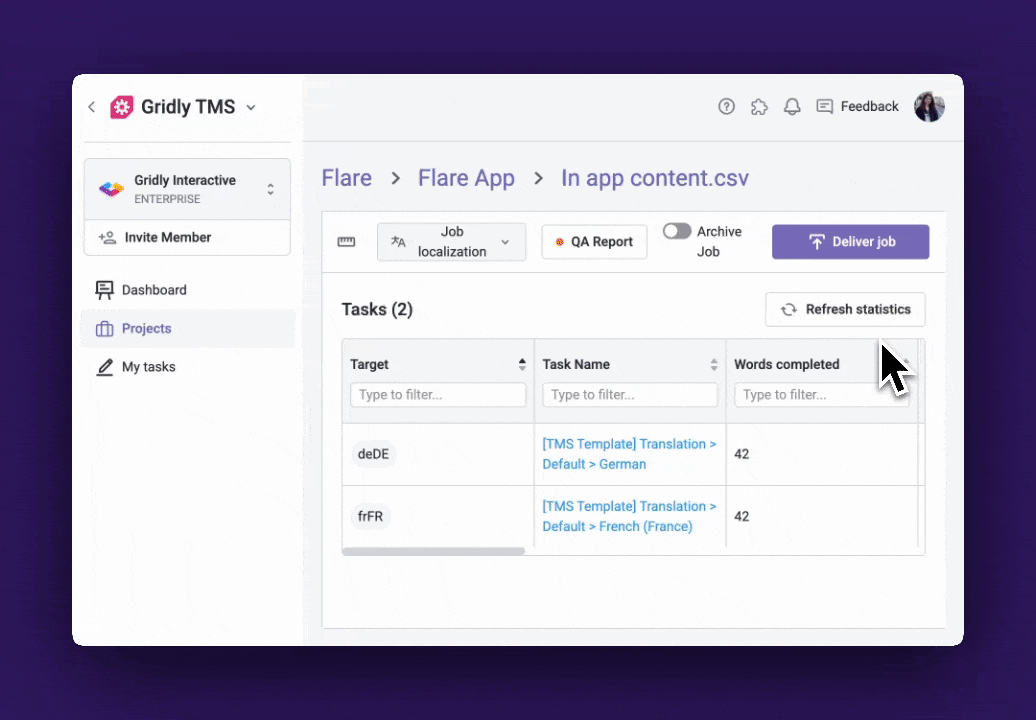Open the Default > German translation task
This screenshot has width=1036, height=720.
click(x=629, y=454)
